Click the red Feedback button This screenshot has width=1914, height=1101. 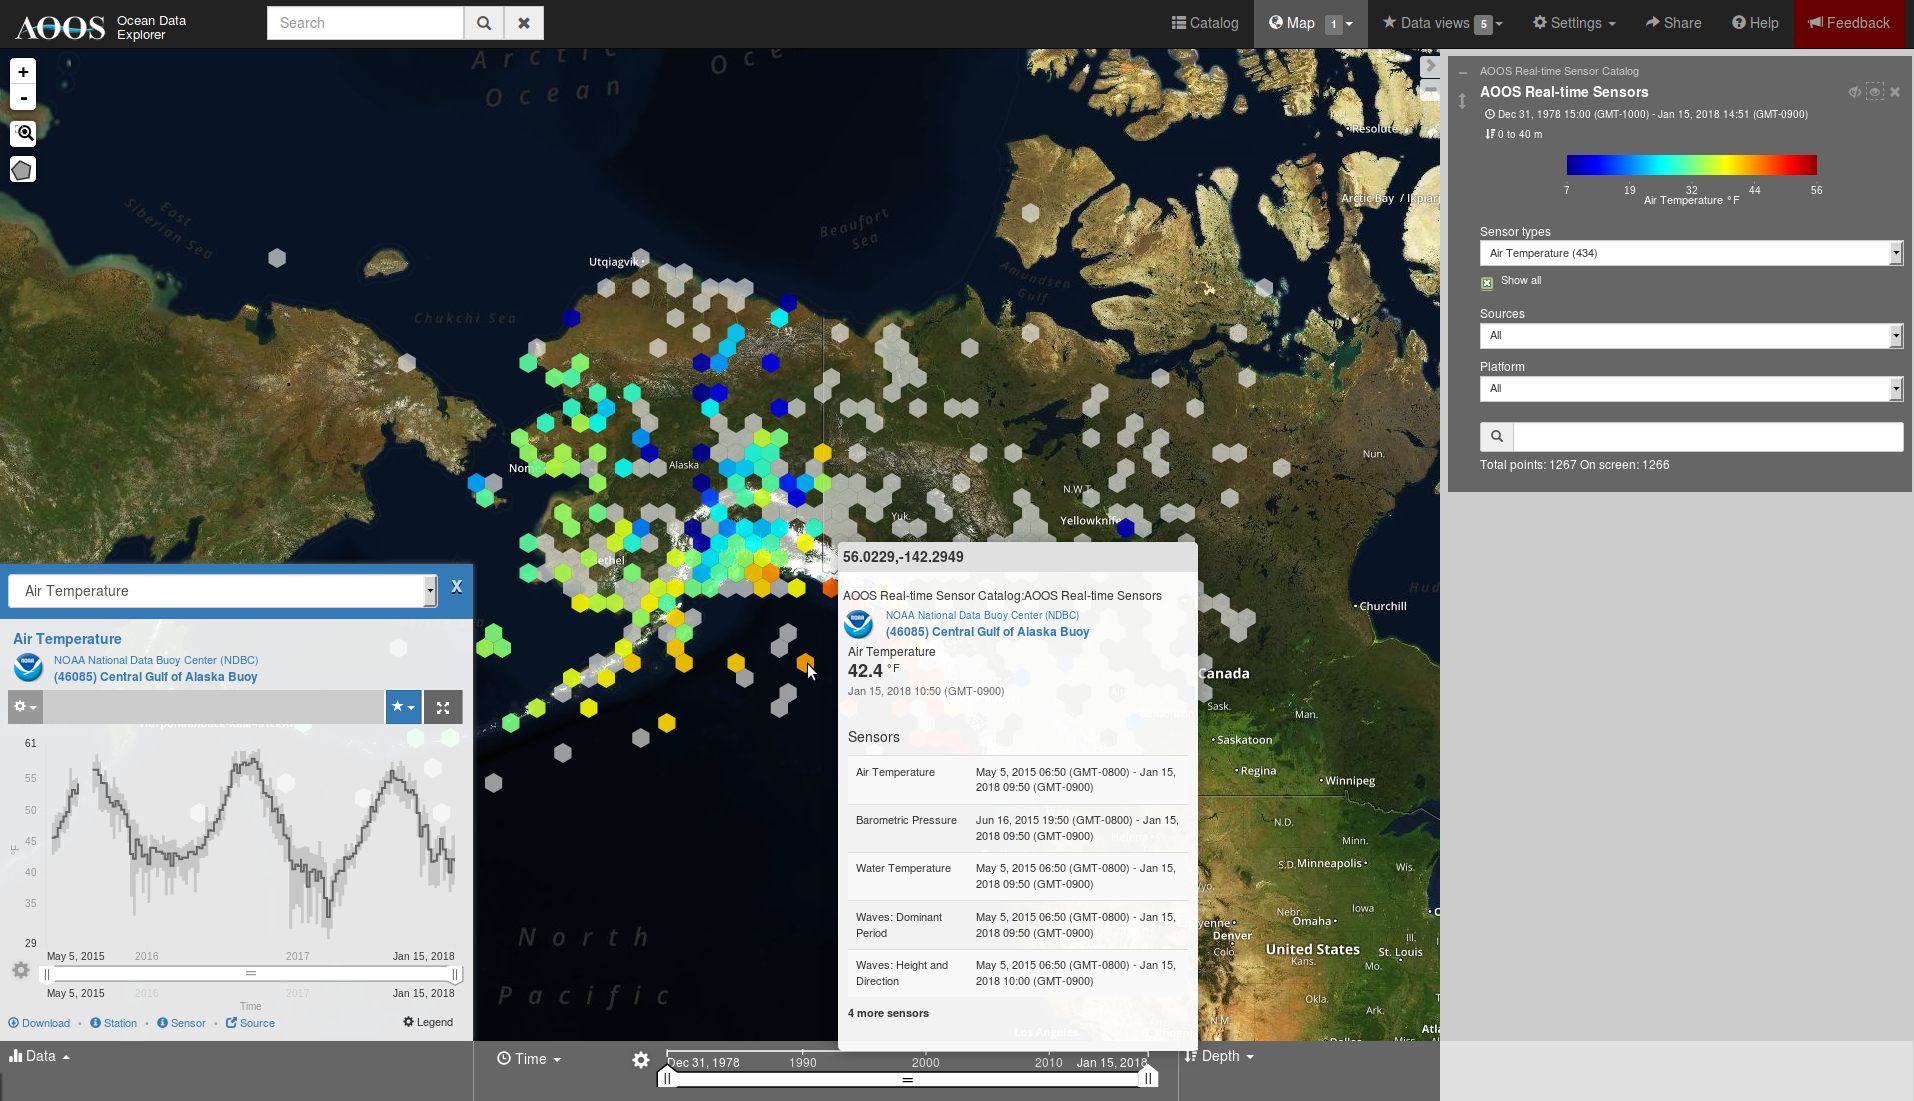[x=1849, y=23]
